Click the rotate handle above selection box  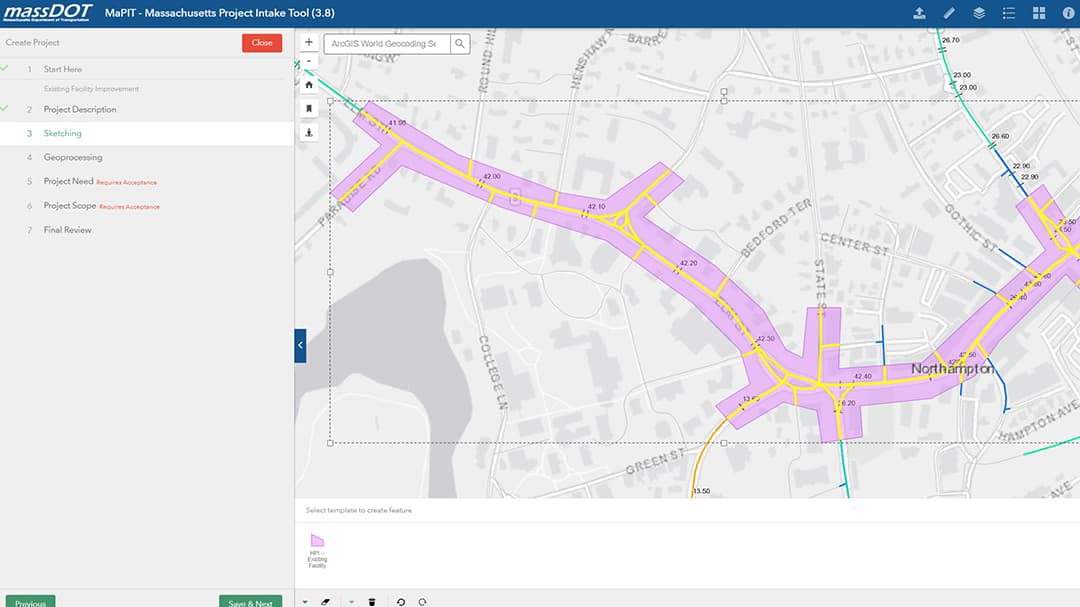[x=724, y=91]
